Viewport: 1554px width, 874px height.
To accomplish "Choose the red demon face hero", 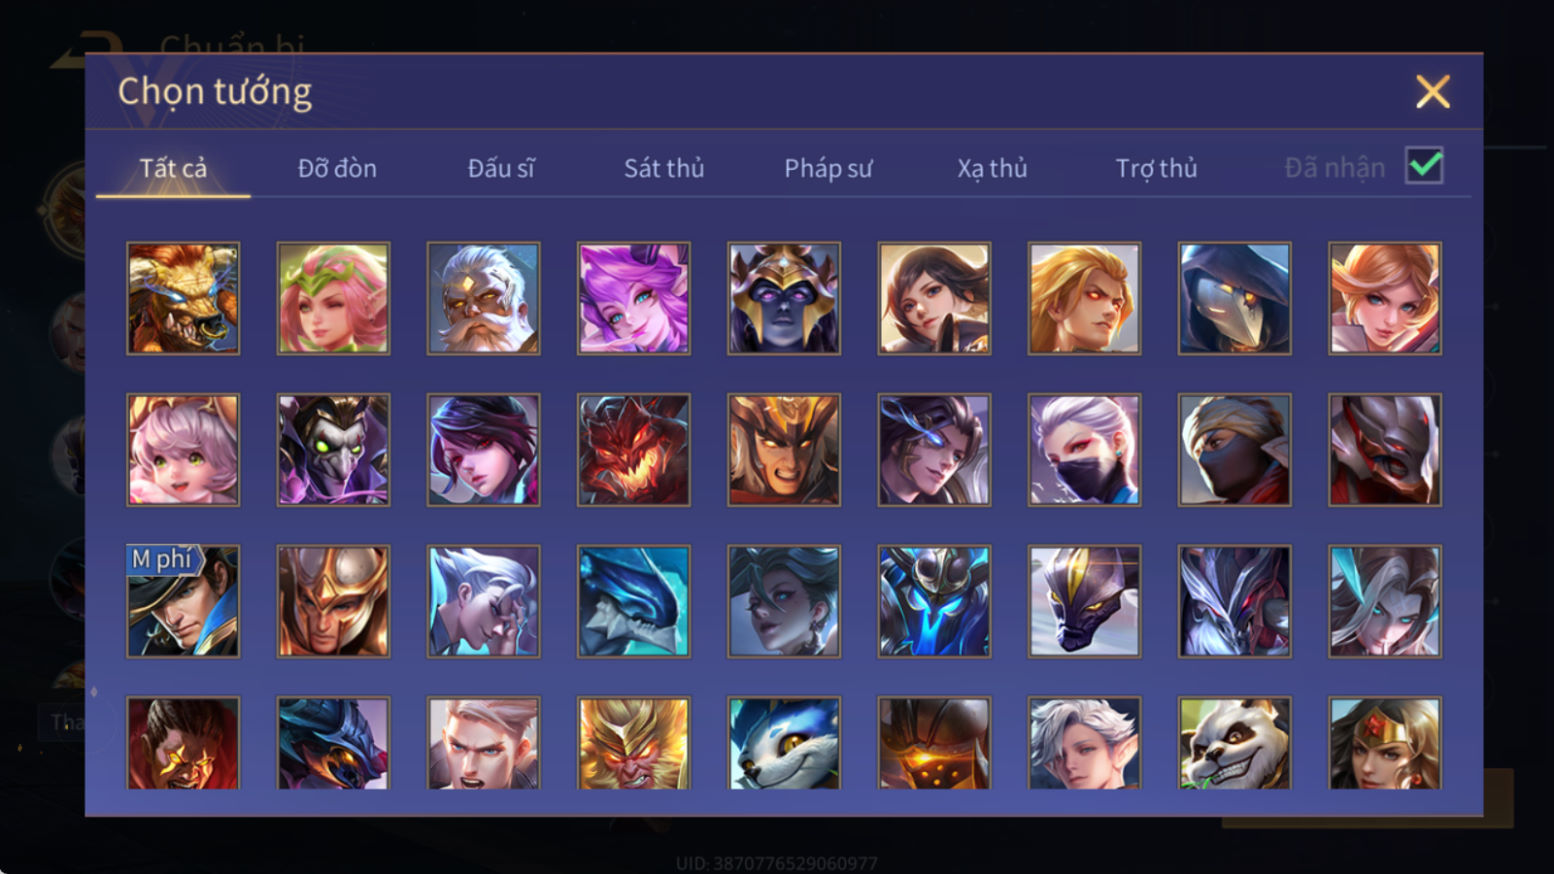I will (x=634, y=449).
